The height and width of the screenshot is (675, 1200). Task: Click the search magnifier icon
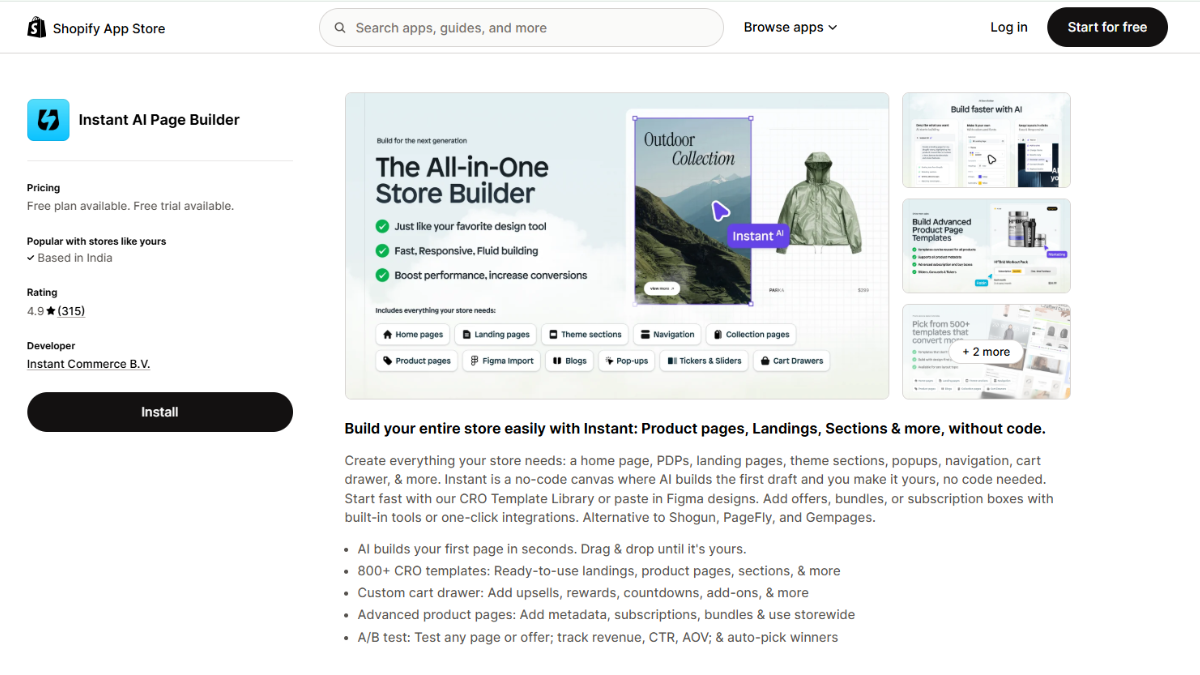(340, 28)
